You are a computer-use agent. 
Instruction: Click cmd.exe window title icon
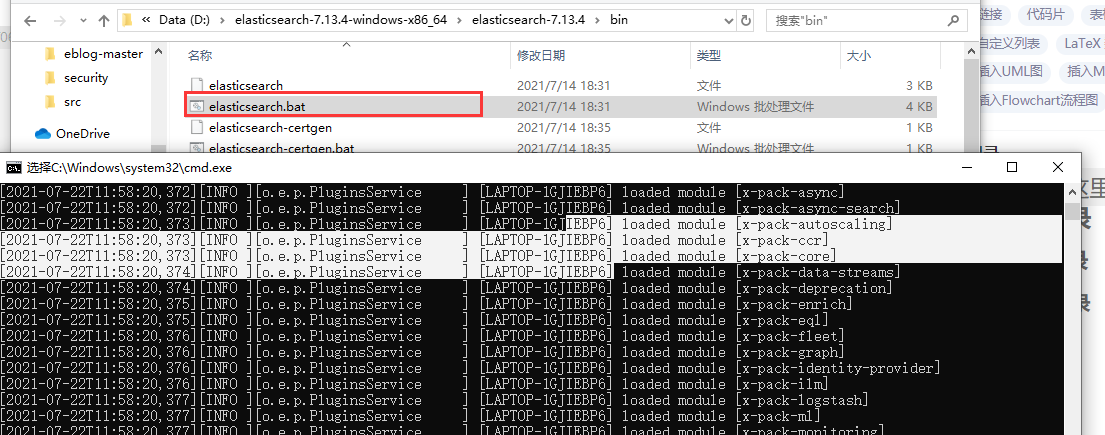[x=13, y=167]
